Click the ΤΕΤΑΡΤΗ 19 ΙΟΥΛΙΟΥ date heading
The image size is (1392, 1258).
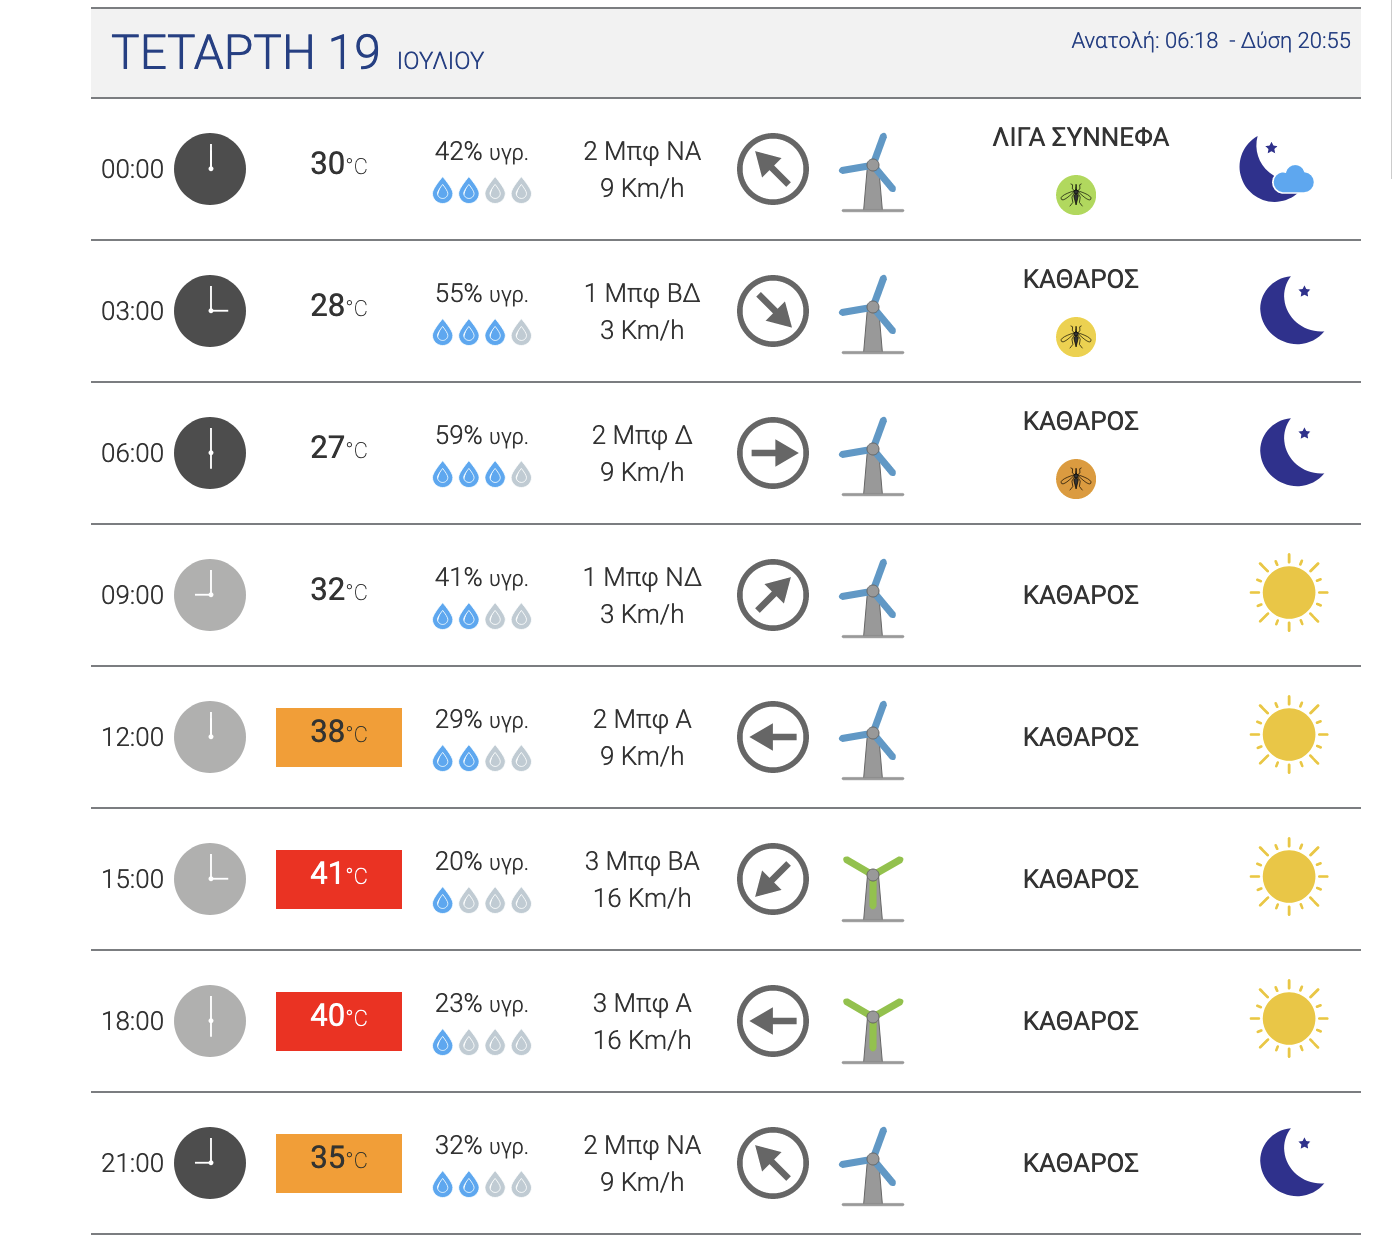pyautogui.click(x=297, y=53)
